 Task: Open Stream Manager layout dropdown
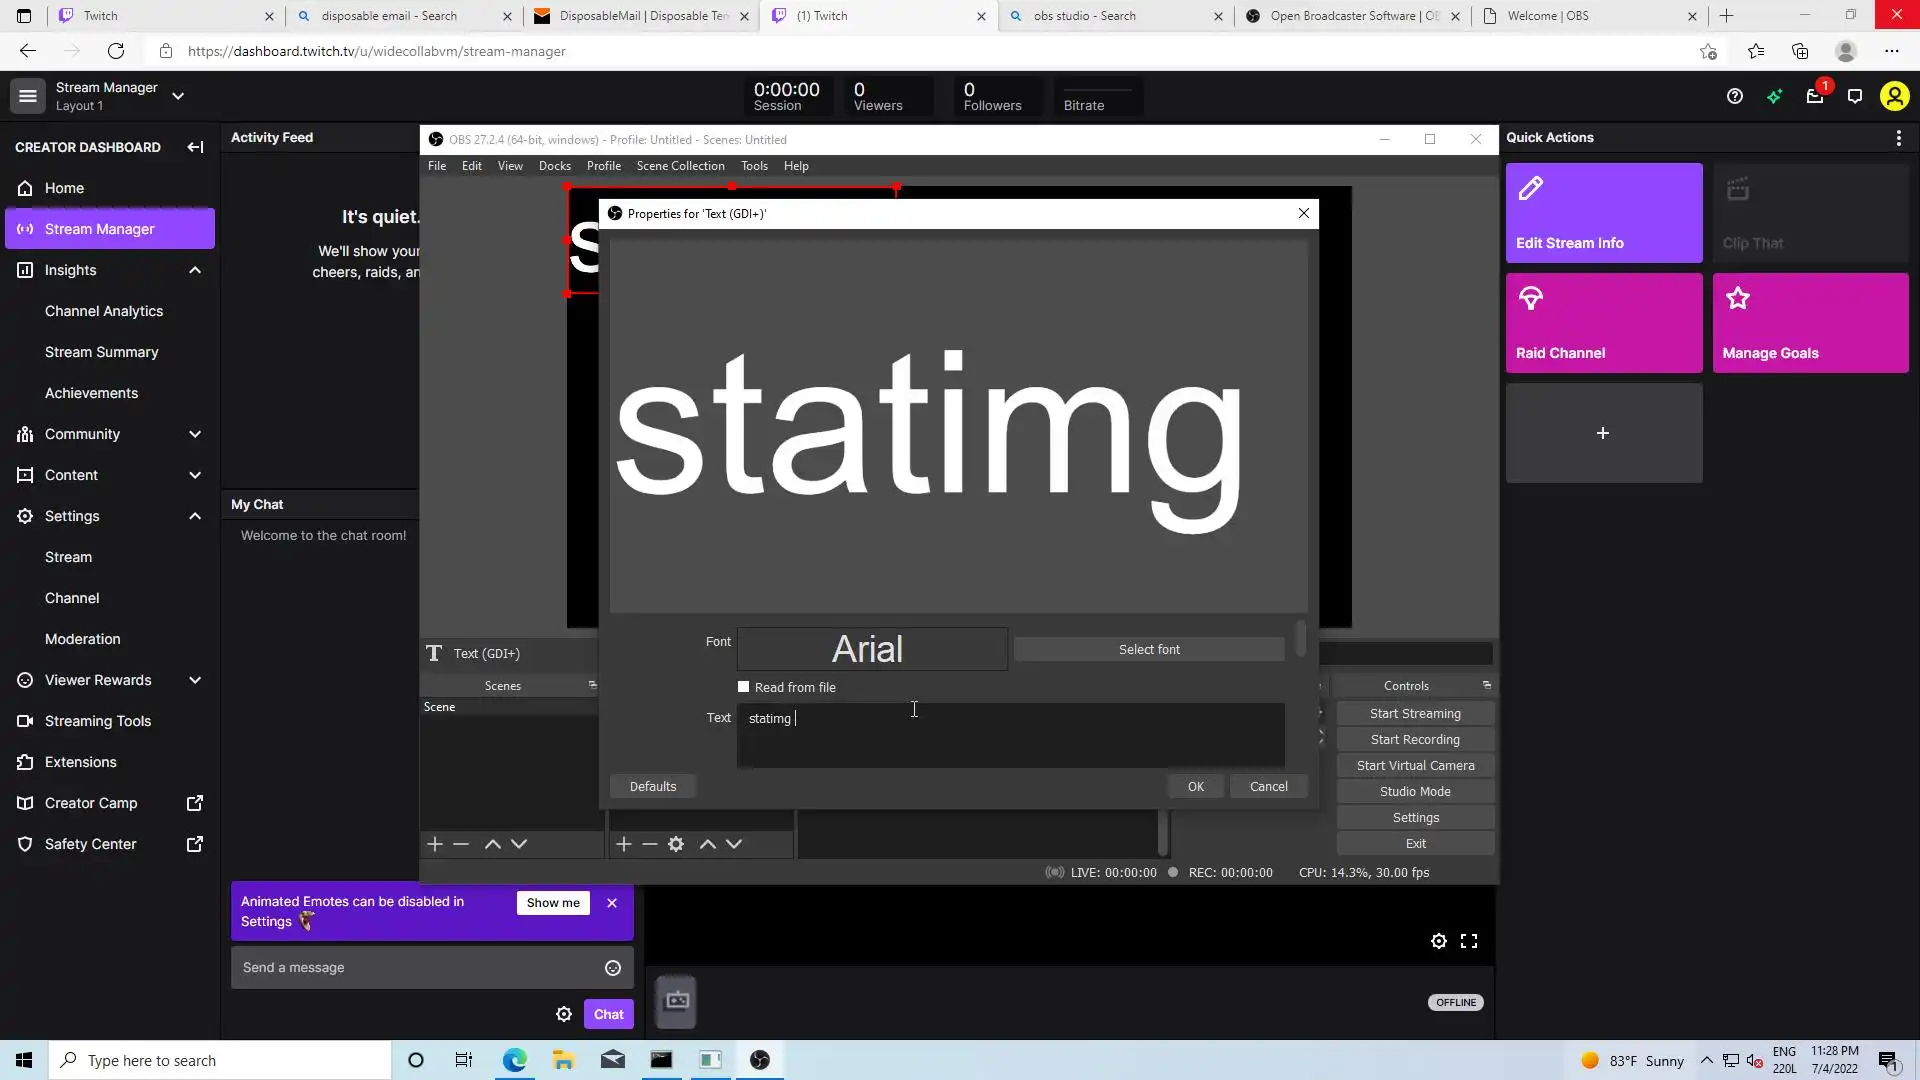coord(178,96)
